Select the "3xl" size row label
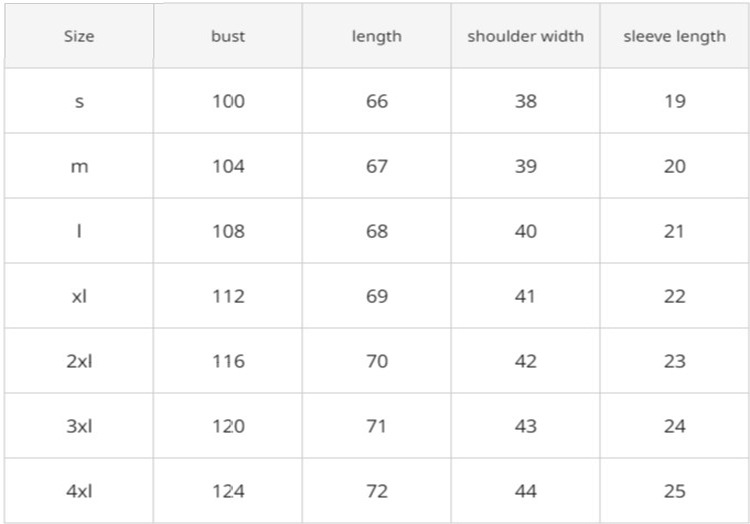 (x=79, y=426)
